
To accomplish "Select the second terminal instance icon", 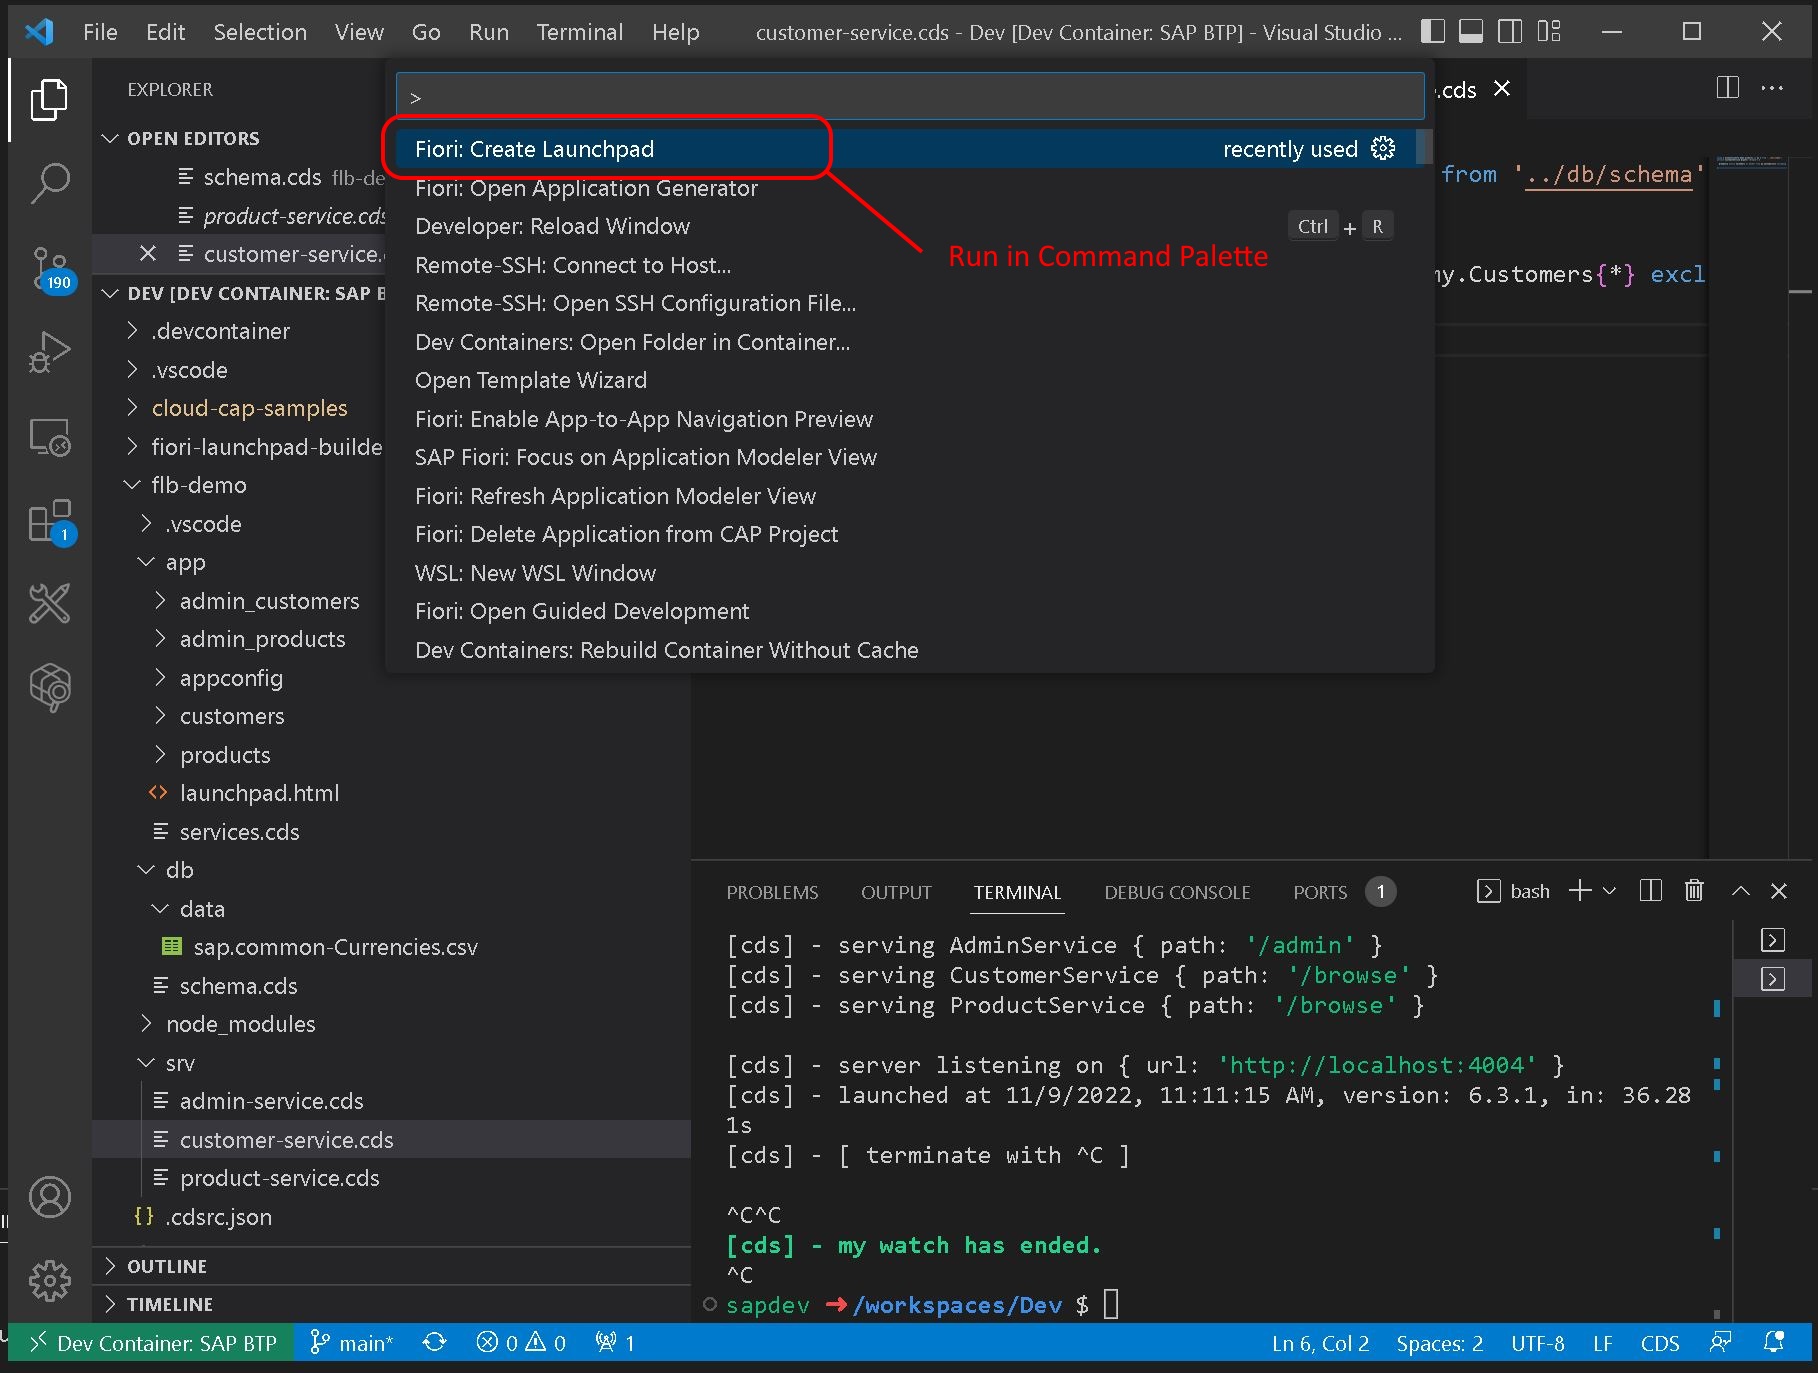I will pyautogui.click(x=1773, y=979).
